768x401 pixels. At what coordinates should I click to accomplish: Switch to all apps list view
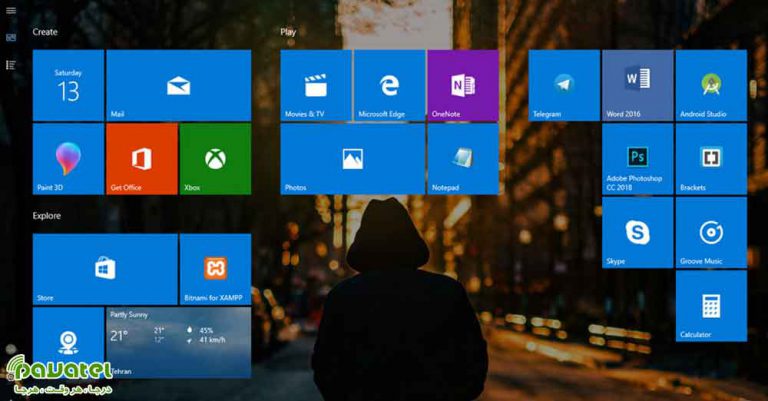(x=11, y=65)
